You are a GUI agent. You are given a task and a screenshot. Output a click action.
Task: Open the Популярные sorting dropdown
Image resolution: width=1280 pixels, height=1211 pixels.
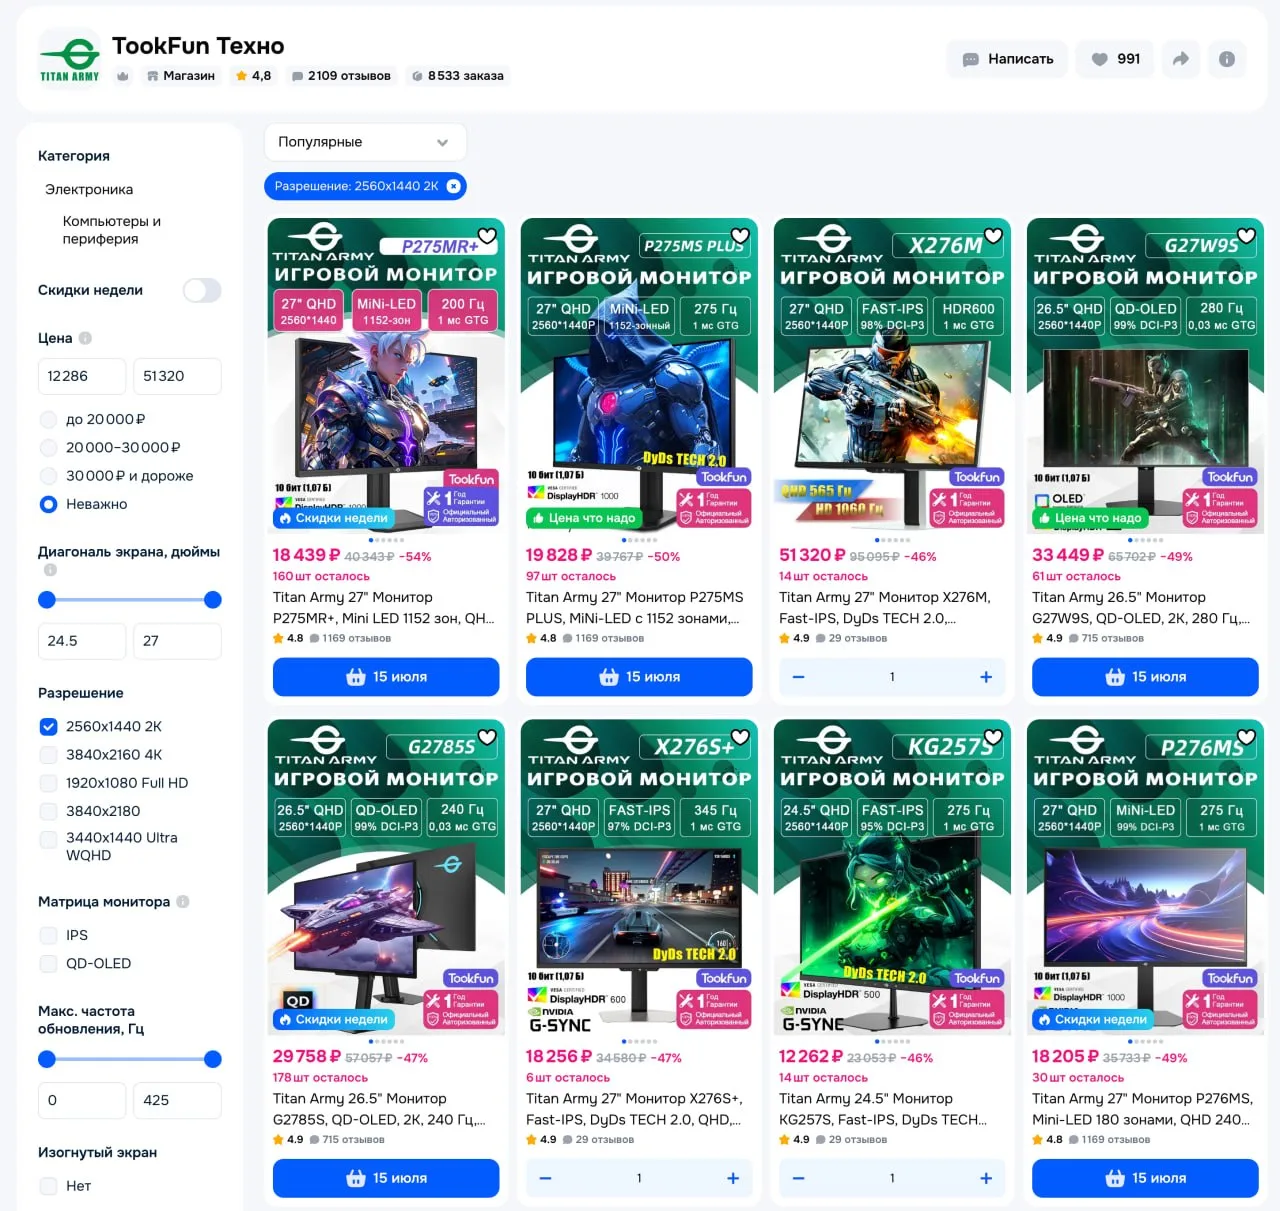pyautogui.click(x=365, y=142)
